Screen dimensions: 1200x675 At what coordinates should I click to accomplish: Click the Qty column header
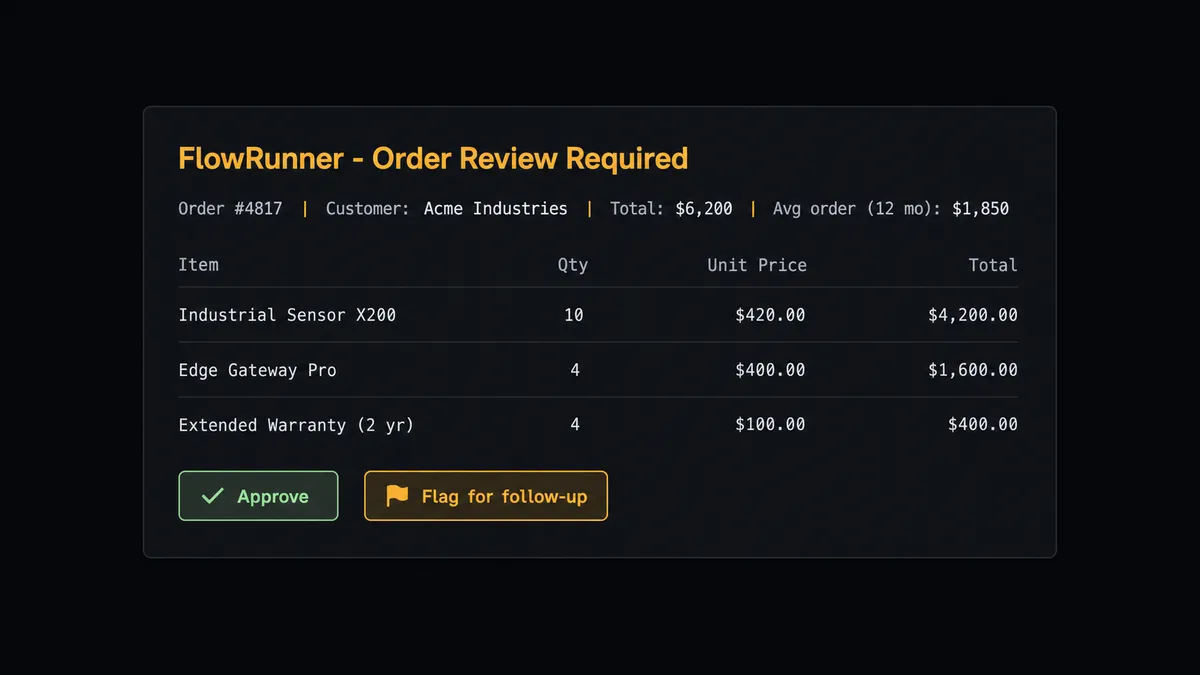(573, 265)
